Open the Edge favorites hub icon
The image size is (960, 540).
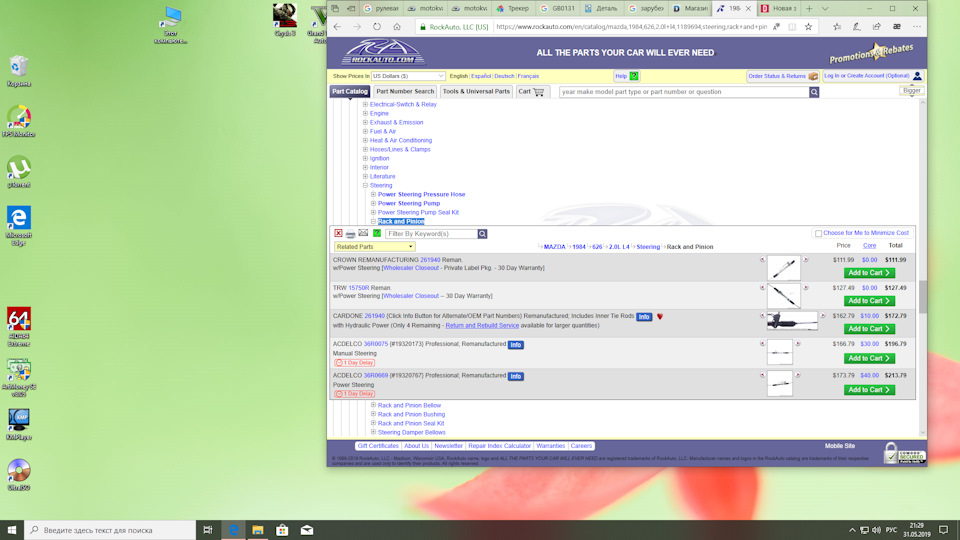pyautogui.click(x=837, y=26)
